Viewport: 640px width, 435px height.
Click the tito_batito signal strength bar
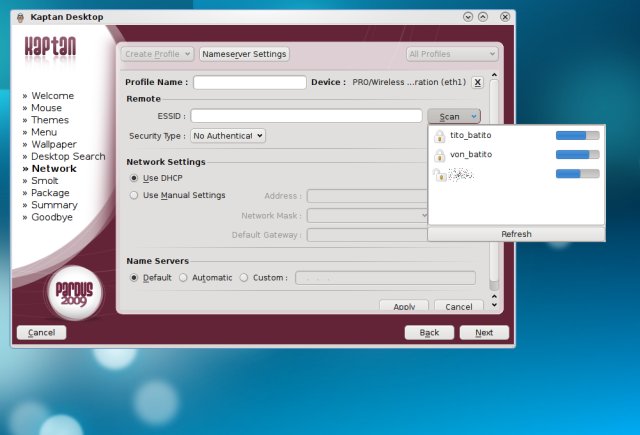(x=577, y=135)
